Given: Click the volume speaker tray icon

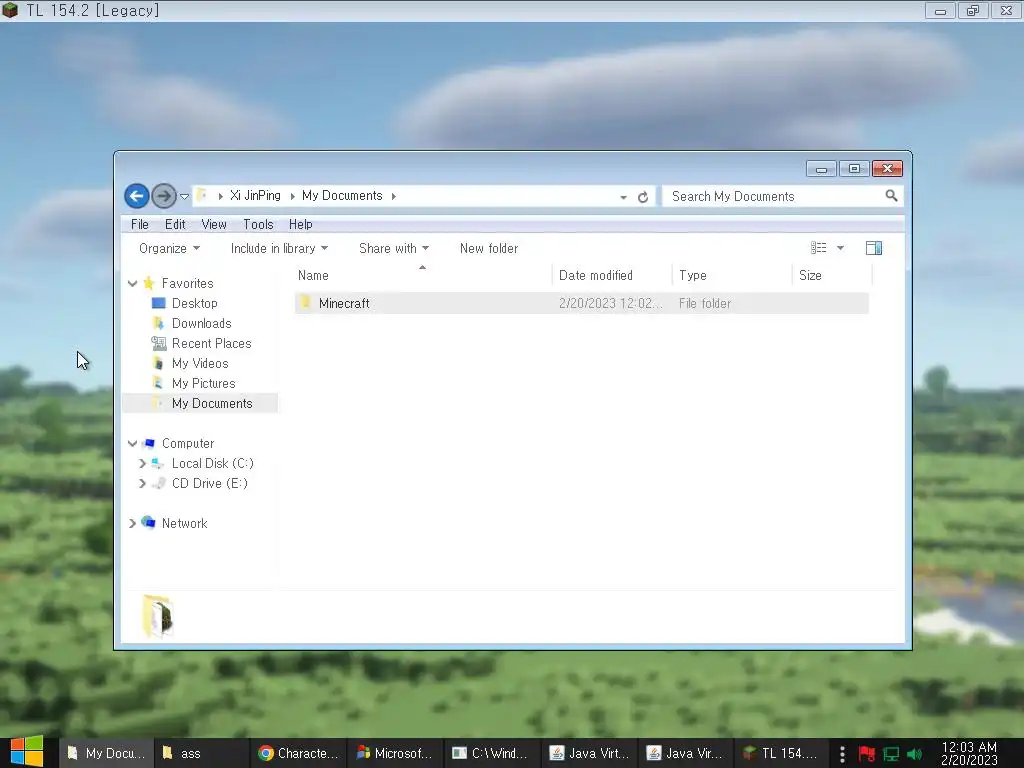Looking at the screenshot, I should (x=914, y=754).
